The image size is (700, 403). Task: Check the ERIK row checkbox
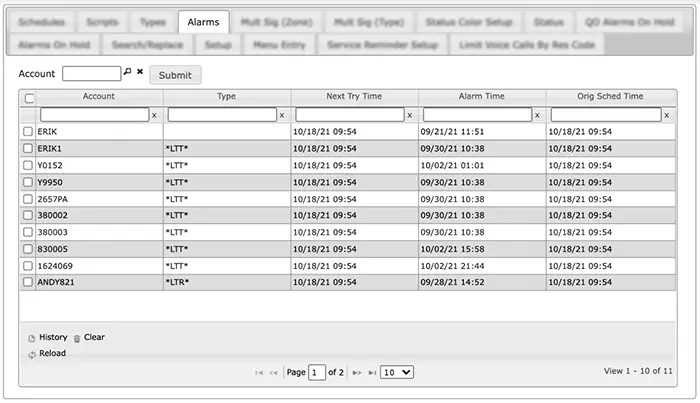(x=28, y=131)
